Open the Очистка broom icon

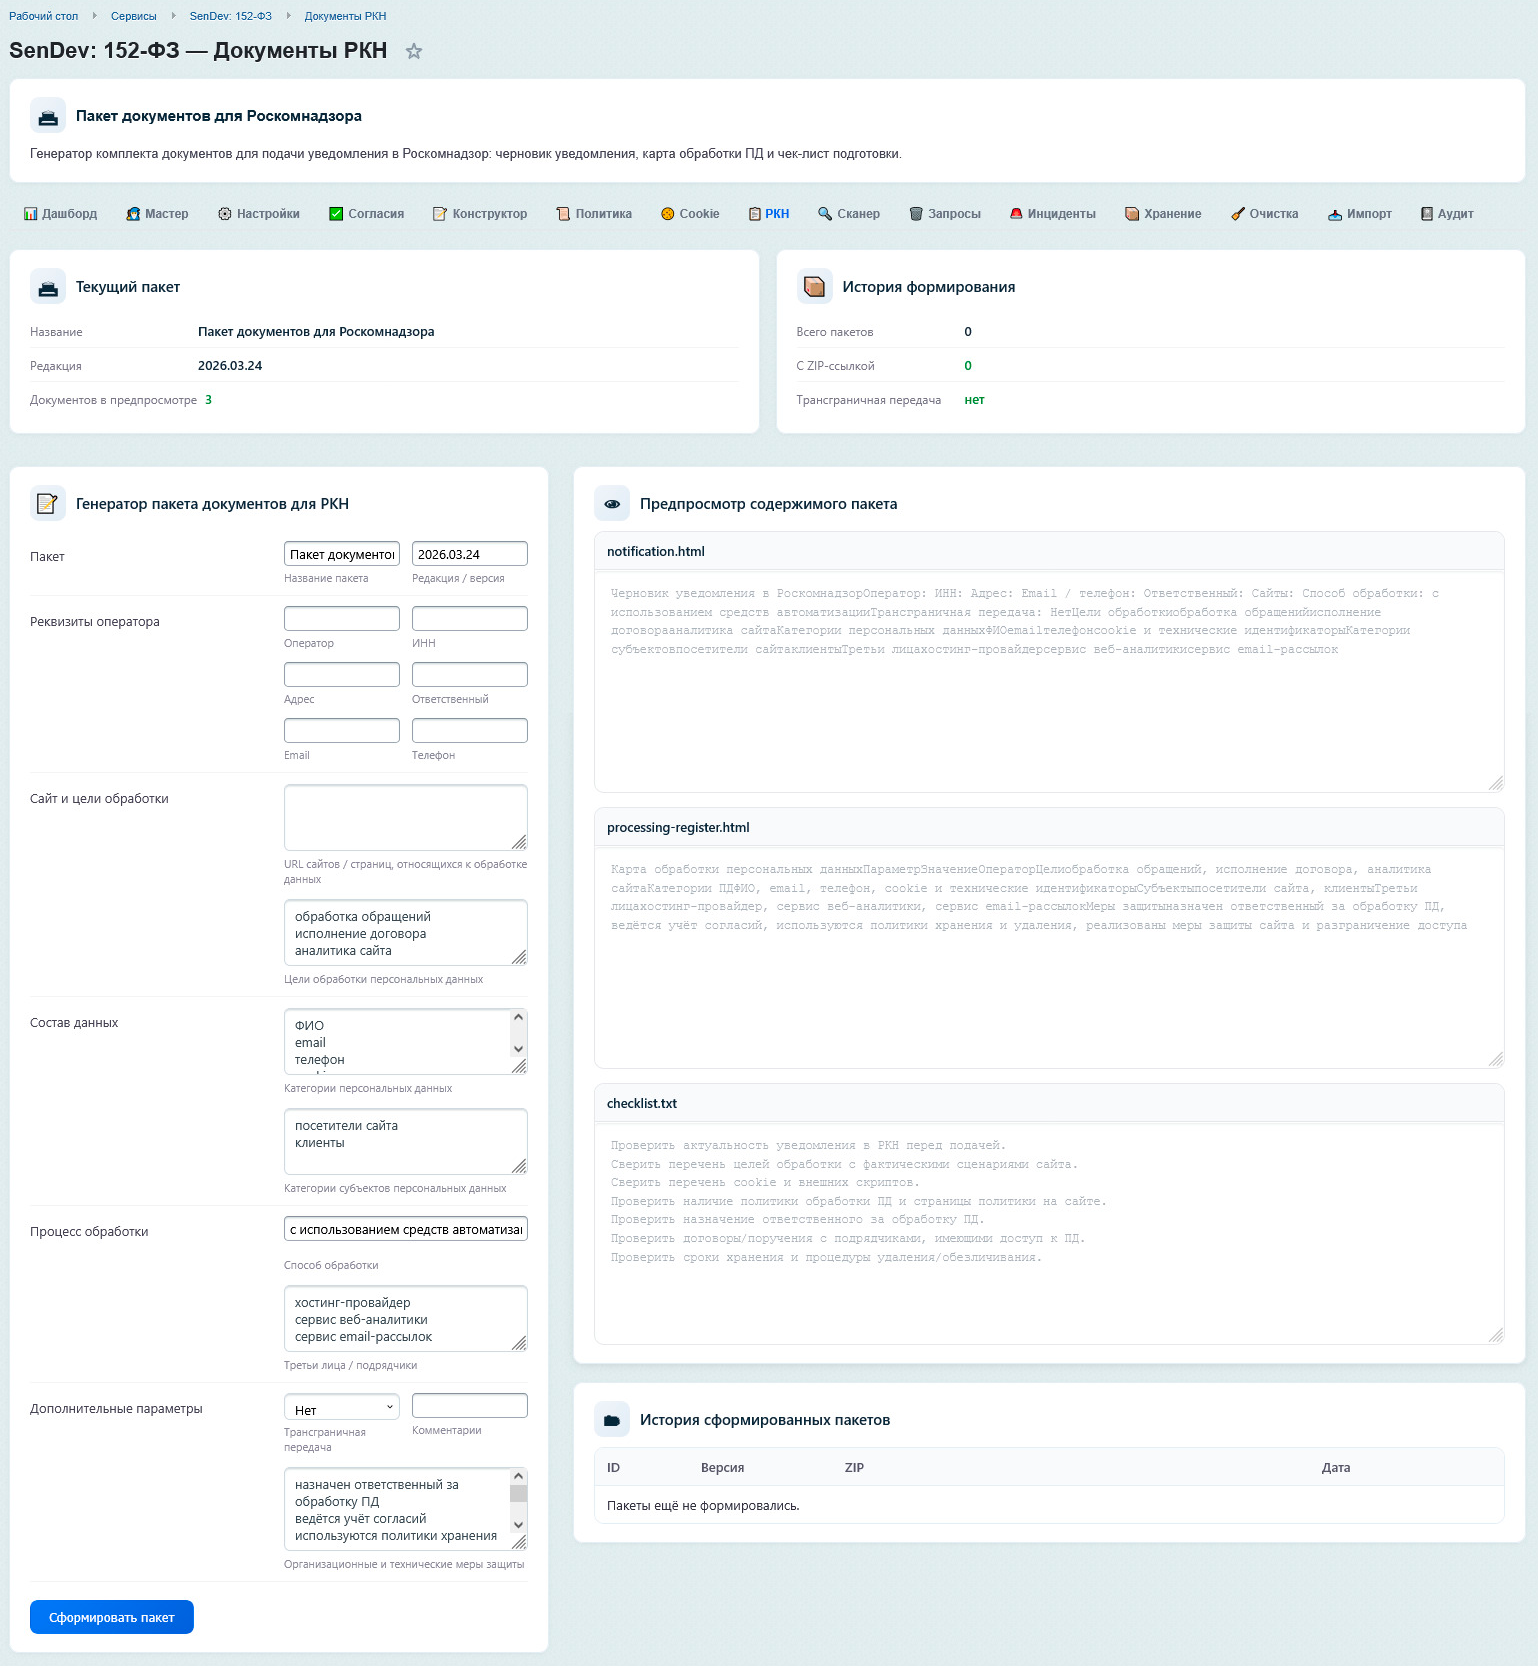(1238, 214)
